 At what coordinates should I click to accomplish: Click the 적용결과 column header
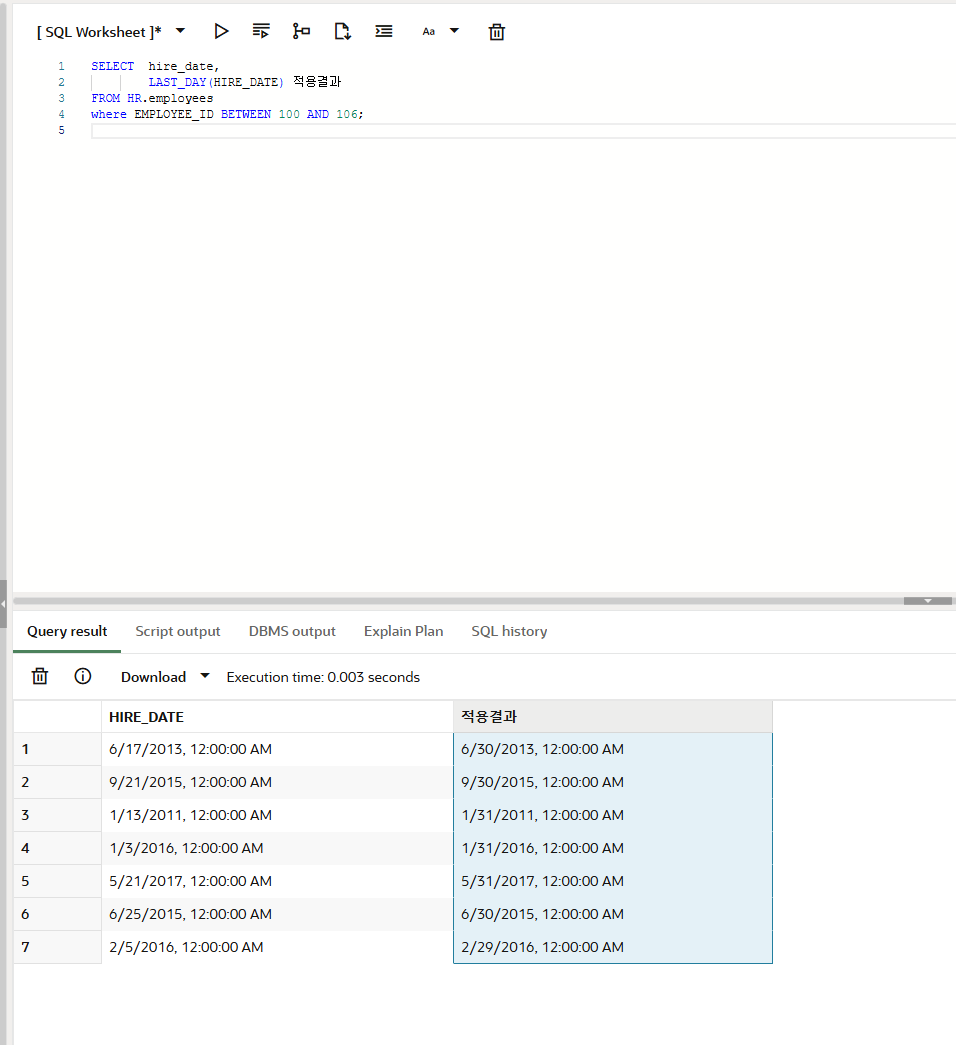613,717
